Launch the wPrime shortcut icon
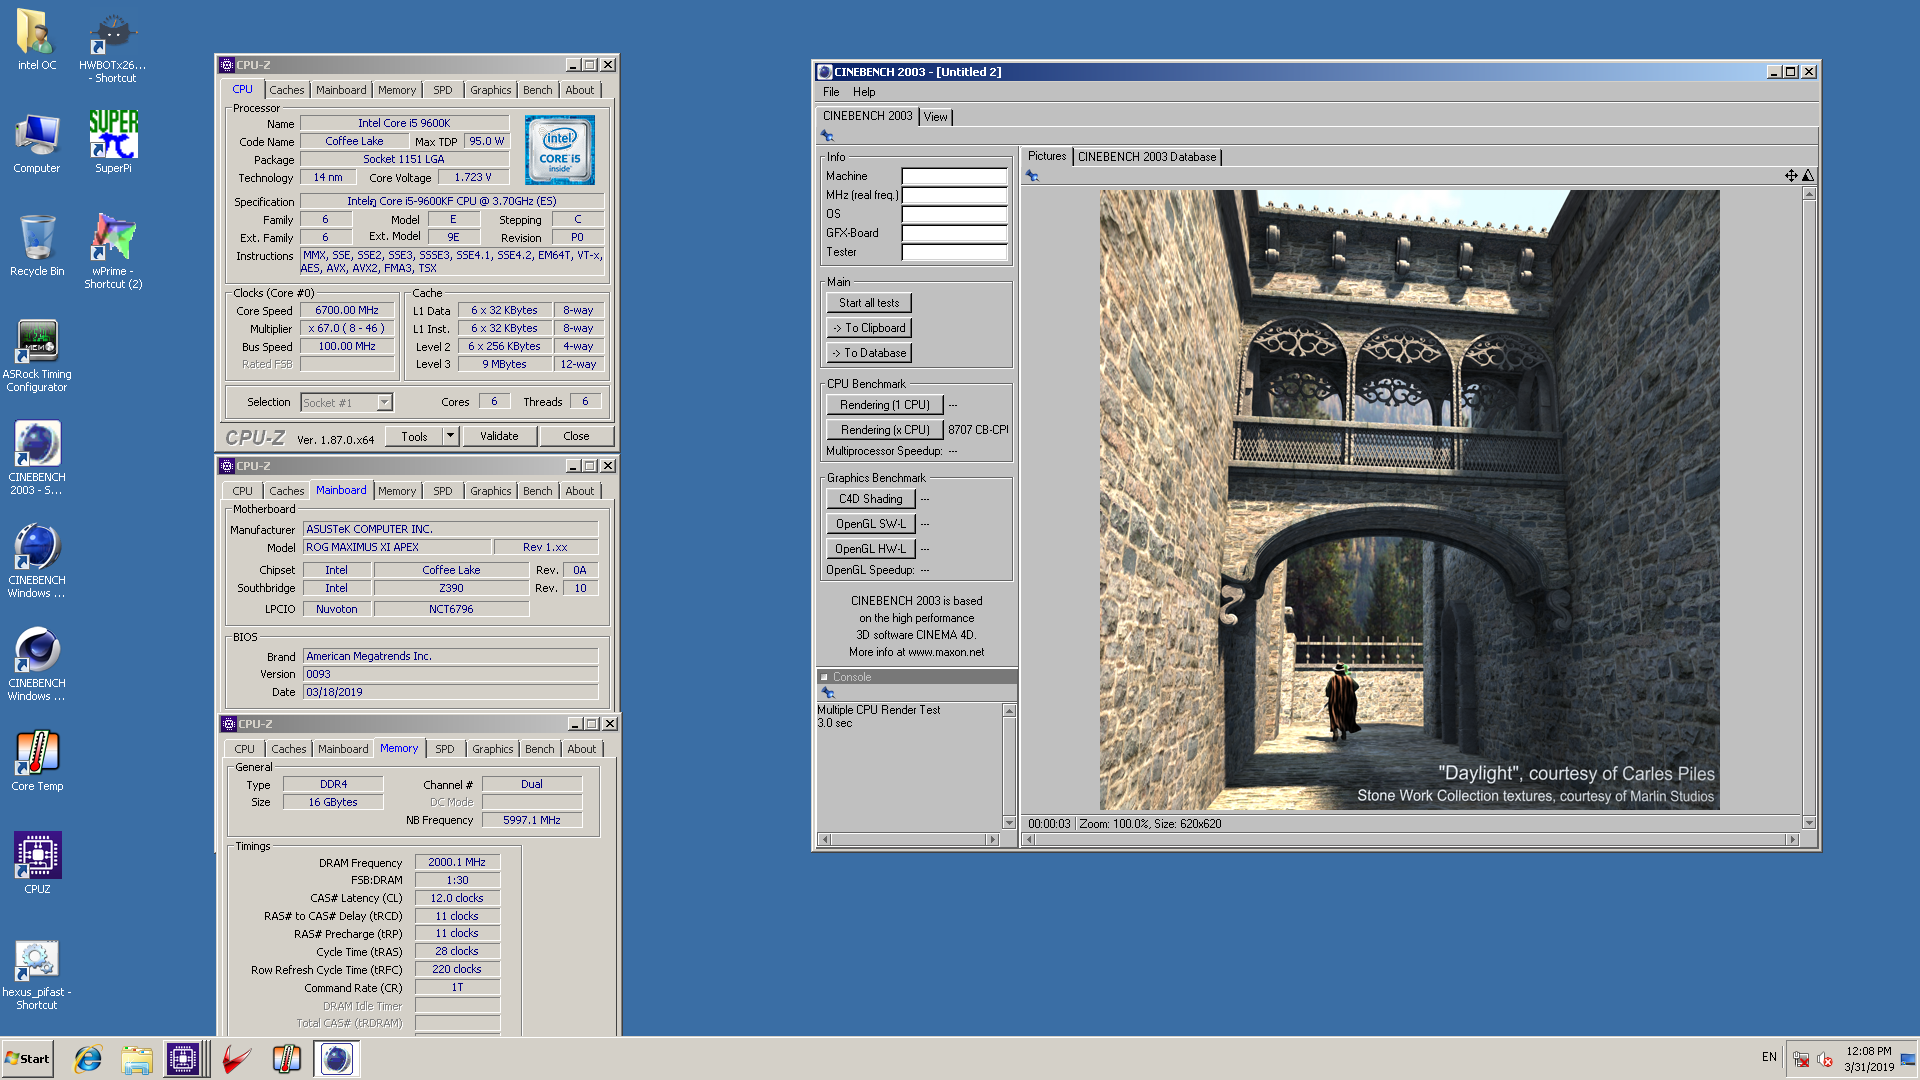This screenshot has height=1080, width=1920. [x=113, y=252]
